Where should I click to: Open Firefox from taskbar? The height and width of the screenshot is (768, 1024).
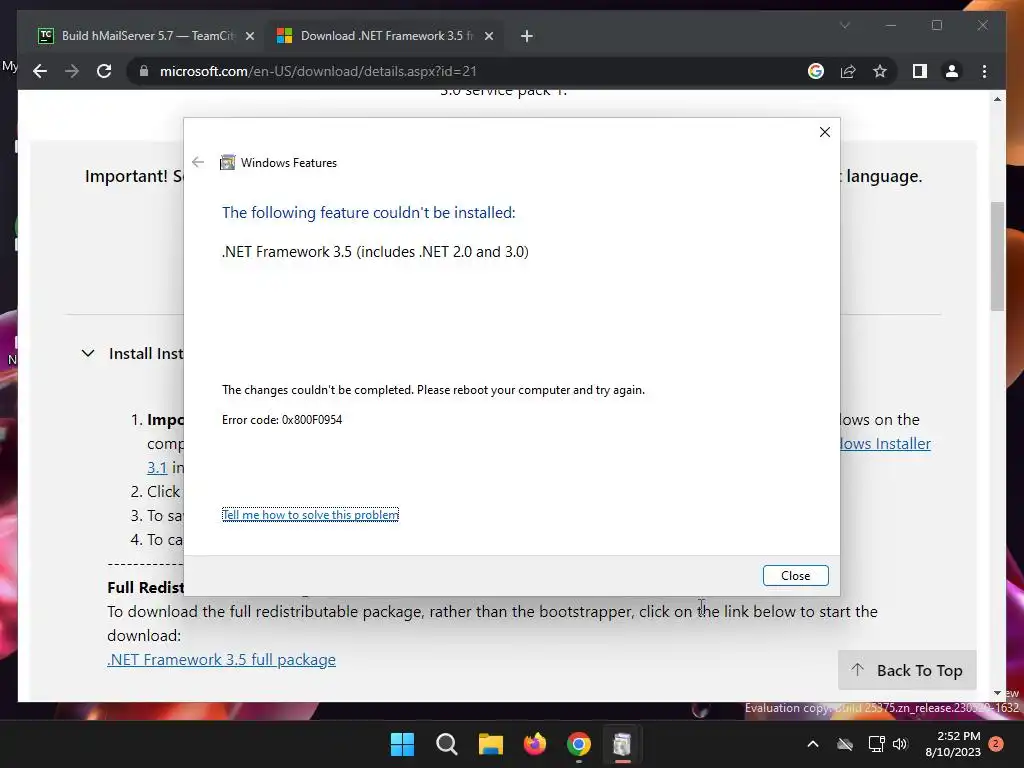tap(535, 744)
